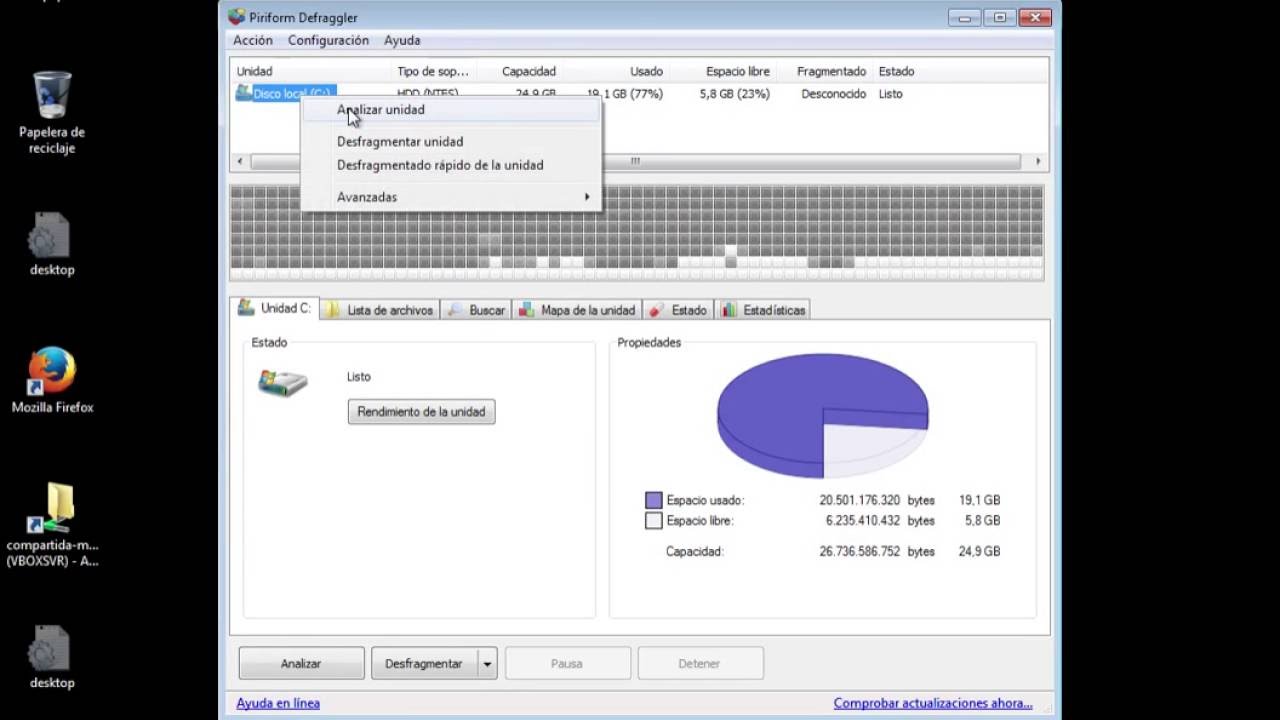
Task: Click the Espacio usado purple color swatch
Action: coord(654,500)
